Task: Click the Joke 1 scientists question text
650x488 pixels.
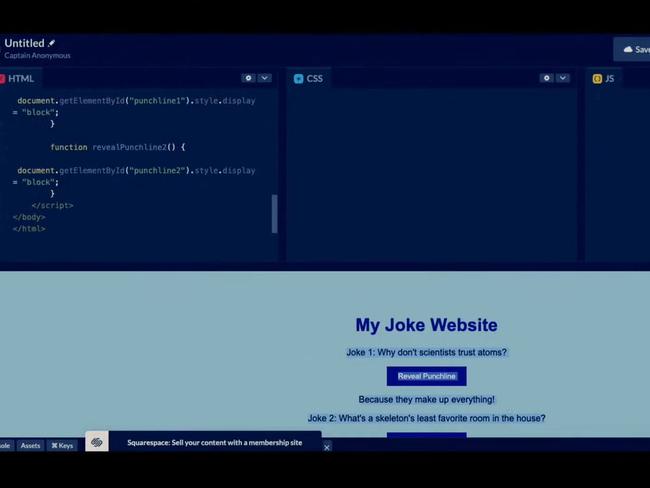Action: point(427,352)
